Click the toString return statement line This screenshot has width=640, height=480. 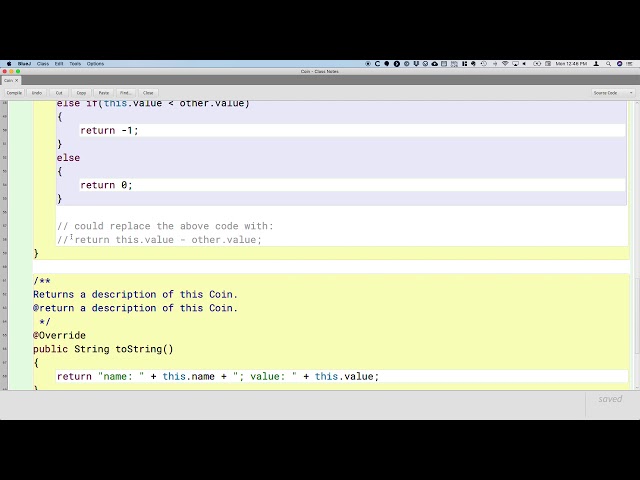tap(218, 376)
